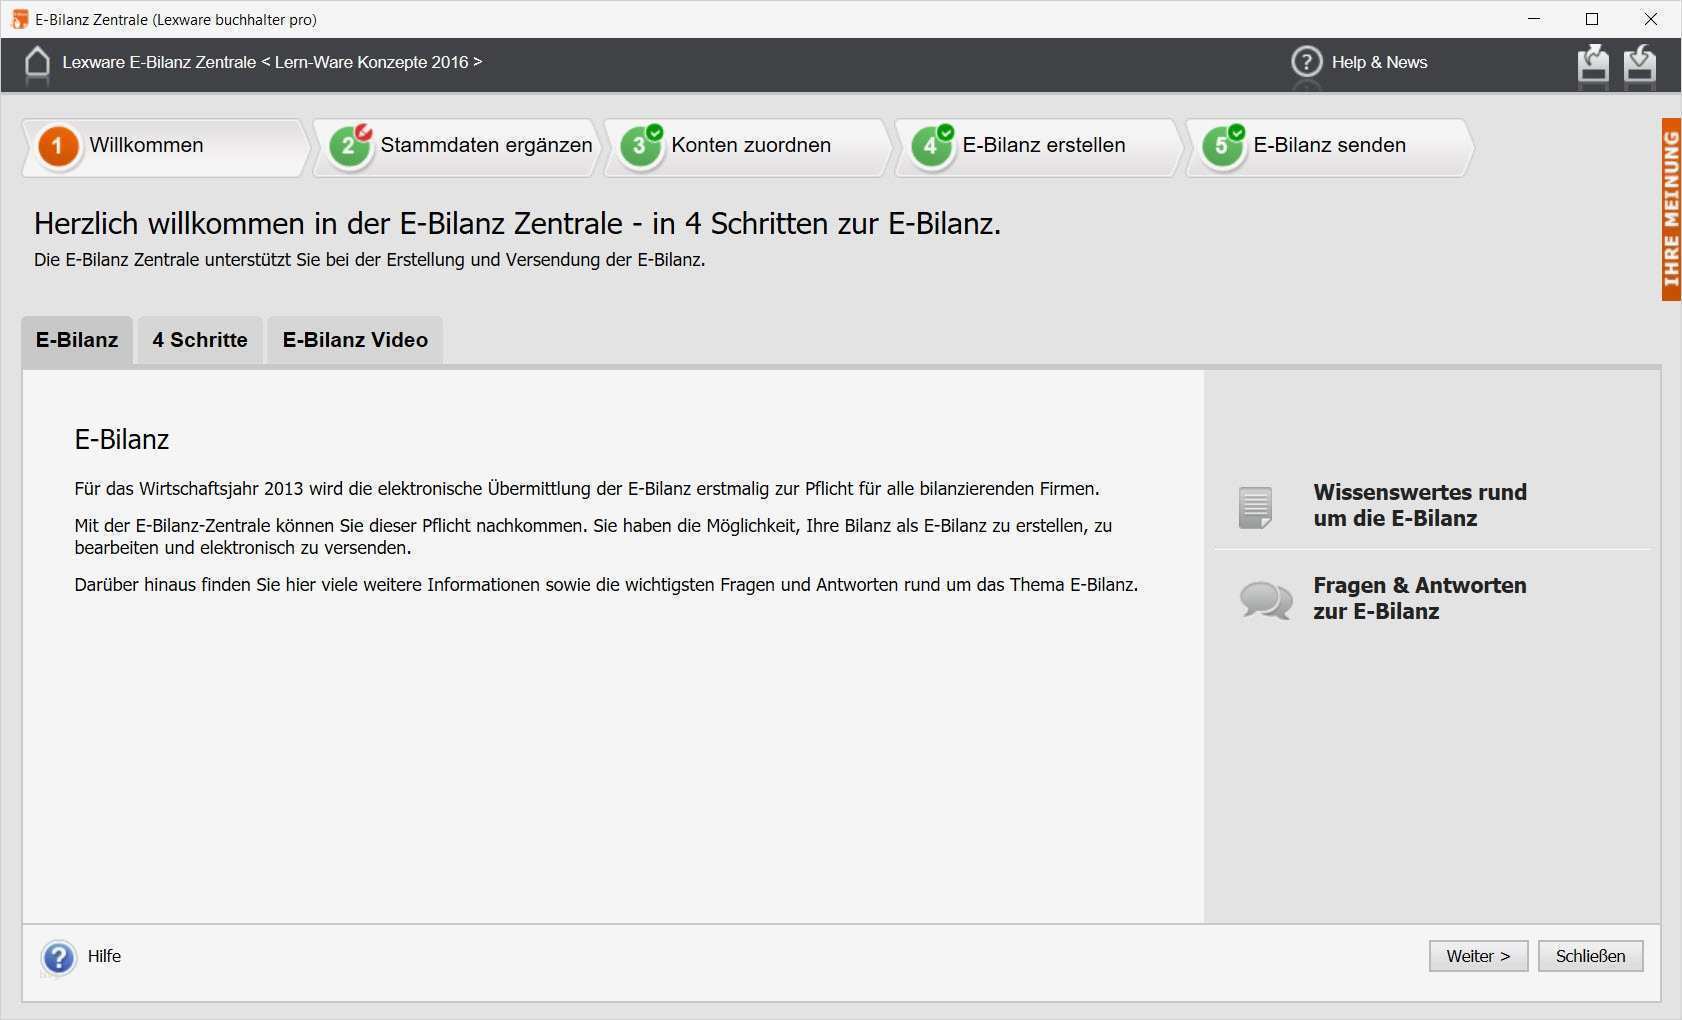Select step 2 Stammdaten ergänzen

485,145
